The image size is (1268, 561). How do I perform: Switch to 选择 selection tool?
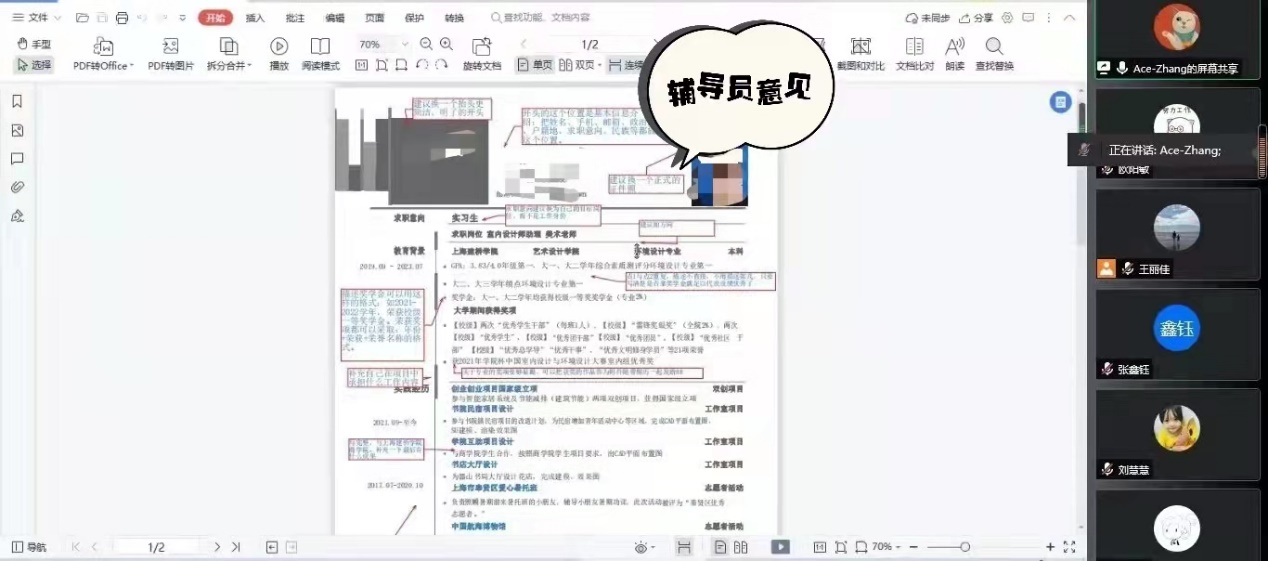pos(33,65)
